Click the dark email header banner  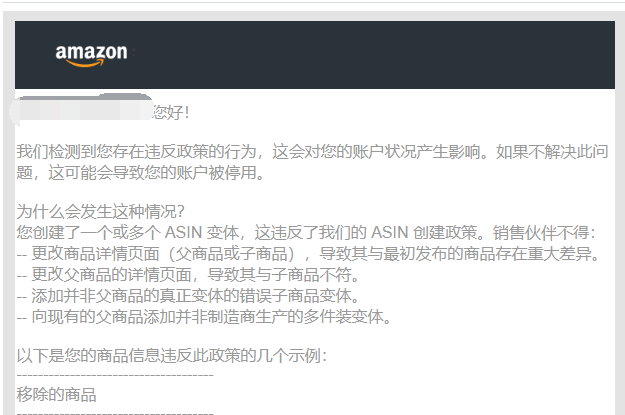coord(315,55)
